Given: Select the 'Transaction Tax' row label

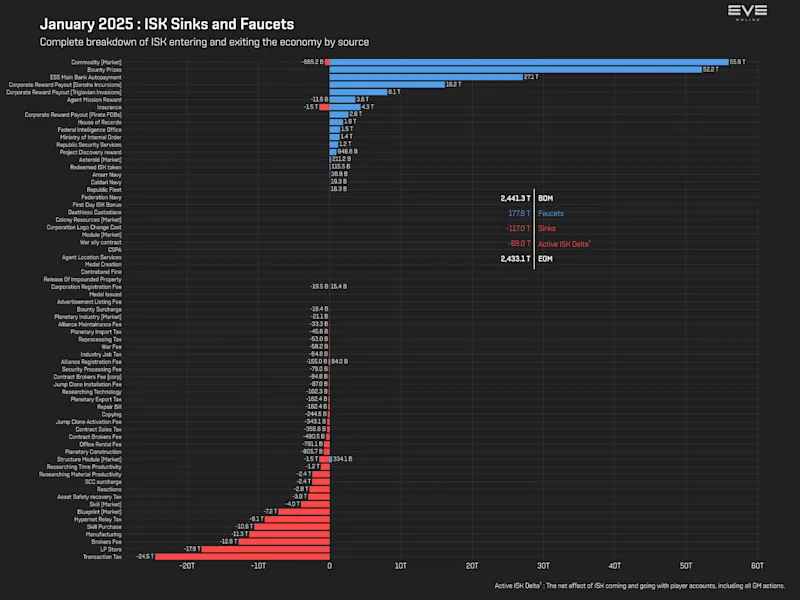Looking at the screenshot, I should [103, 557].
